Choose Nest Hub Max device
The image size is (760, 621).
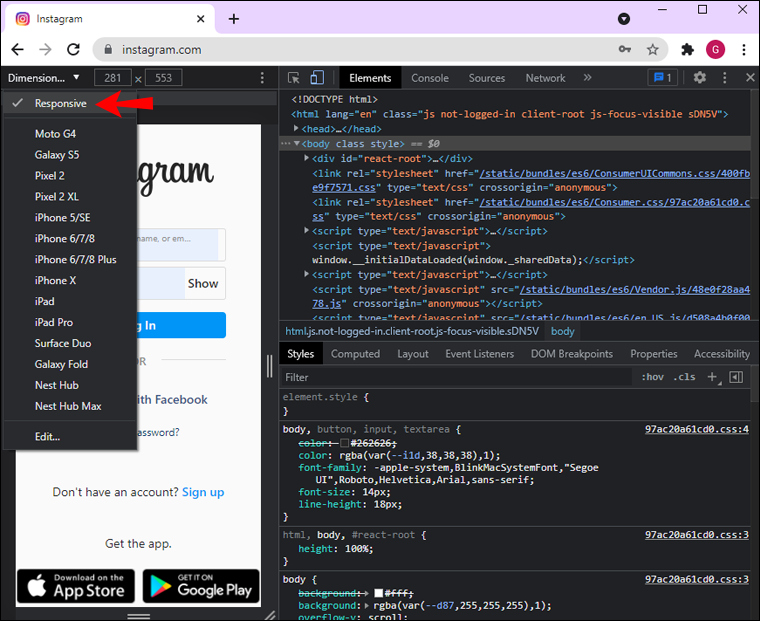(x=70, y=406)
